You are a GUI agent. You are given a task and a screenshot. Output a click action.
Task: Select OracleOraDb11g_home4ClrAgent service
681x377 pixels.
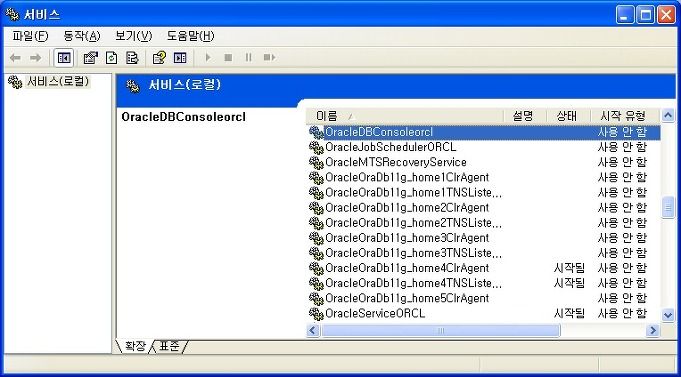click(407, 268)
